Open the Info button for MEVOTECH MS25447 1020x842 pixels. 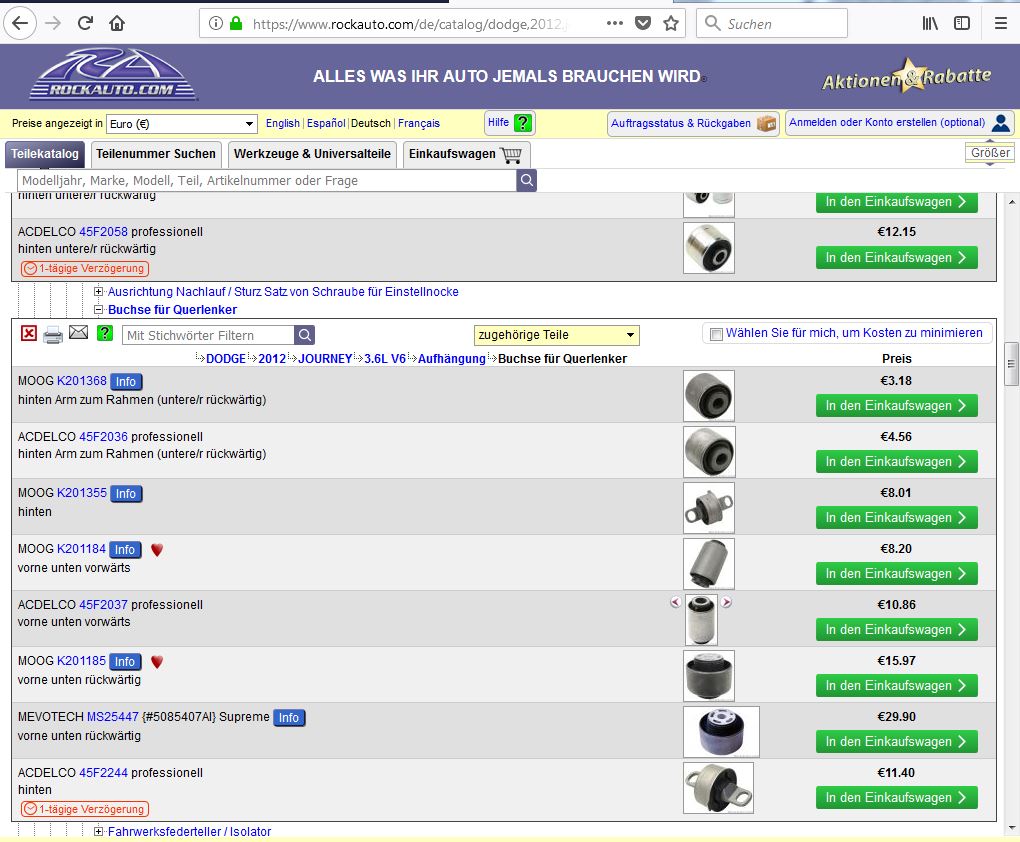pyautogui.click(x=288, y=717)
